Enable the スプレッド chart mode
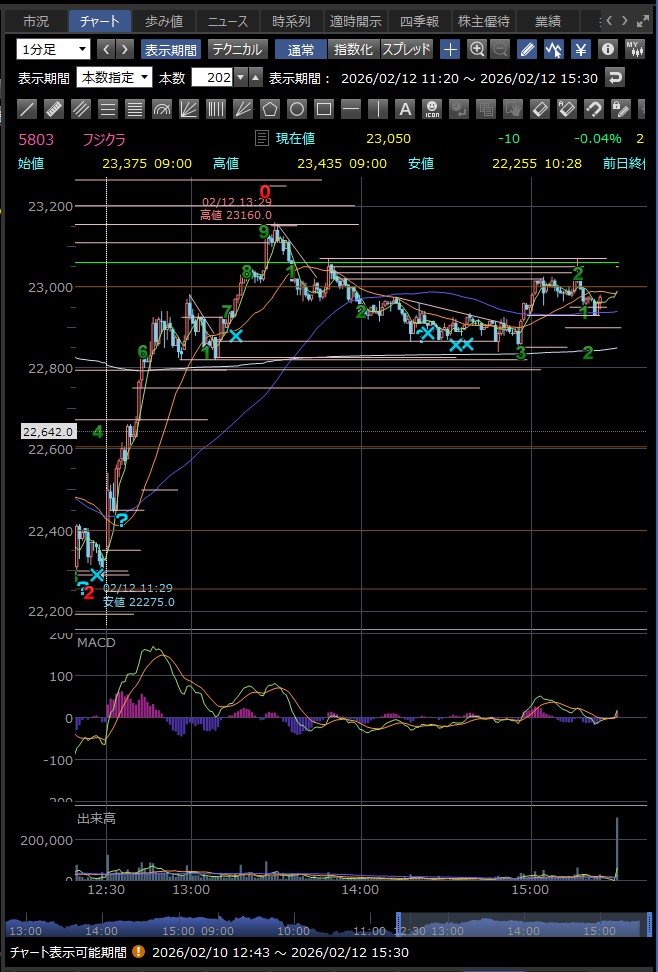Screen dimensions: 658x972 tap(407, 49)
